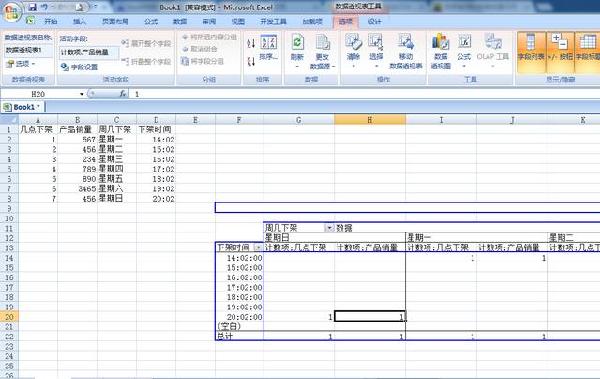Switch to the Design (设计) ribbon tab
The width and height of the screenshot is (600, 379).
374,21
